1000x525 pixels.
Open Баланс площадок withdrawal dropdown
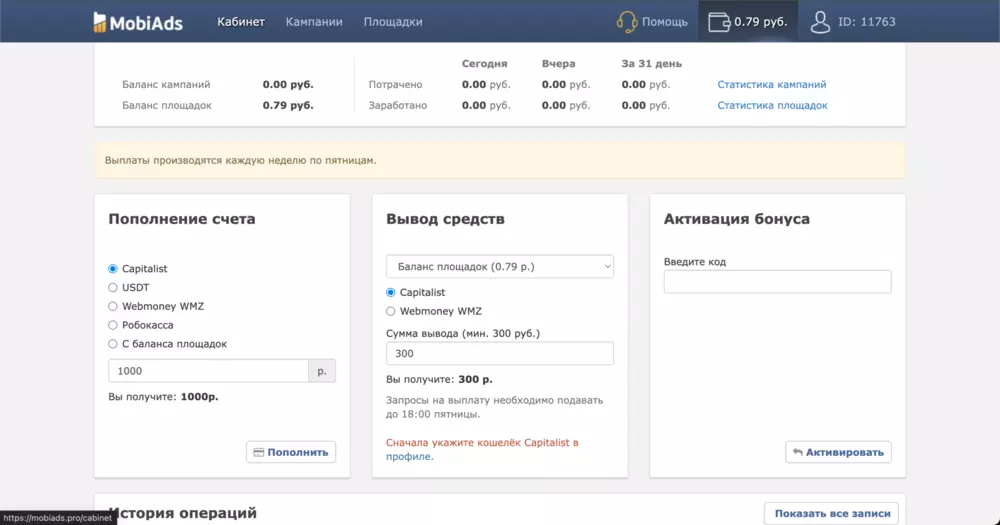click(x=499, y=267)
